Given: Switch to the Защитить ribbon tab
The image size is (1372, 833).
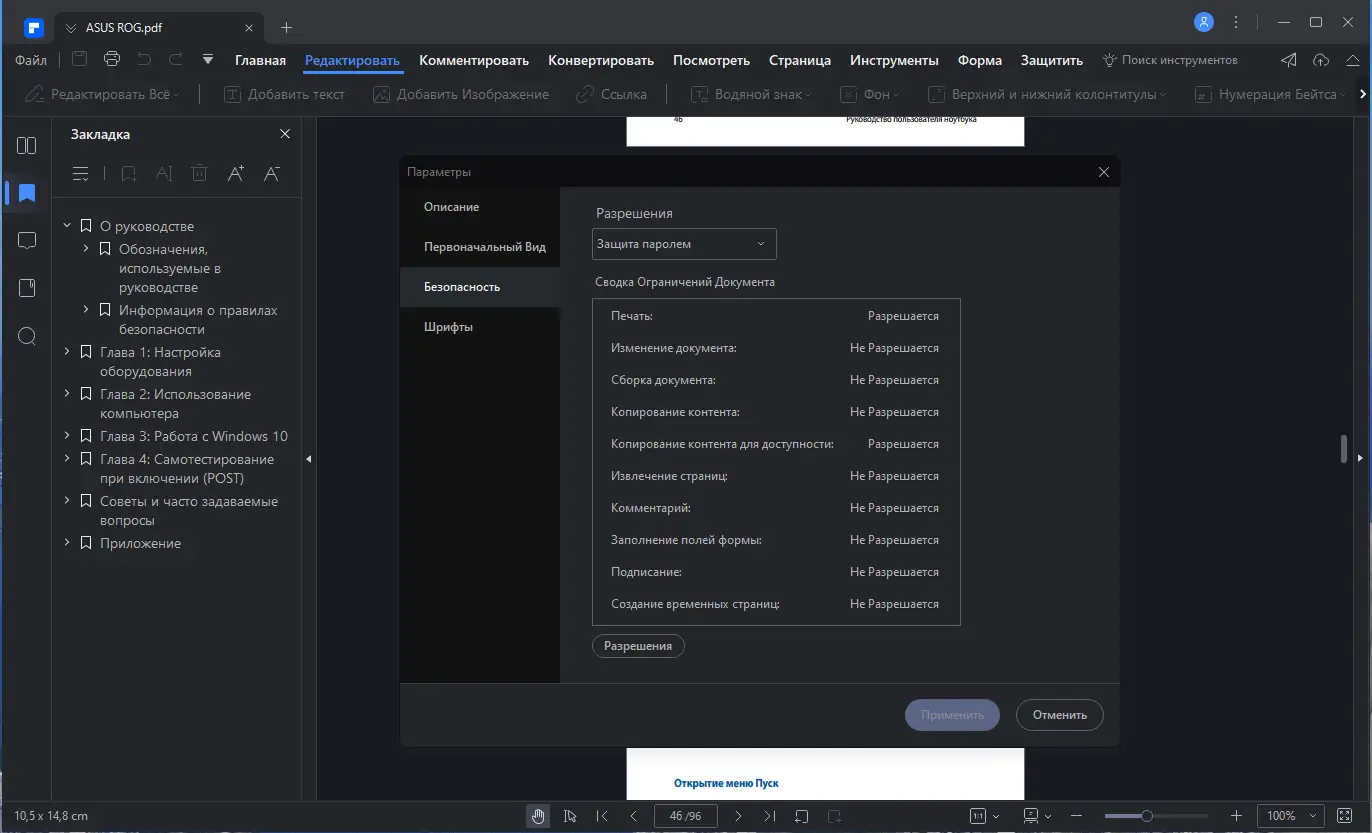Looking at the screenshot, I should [x=1052, y=60].
